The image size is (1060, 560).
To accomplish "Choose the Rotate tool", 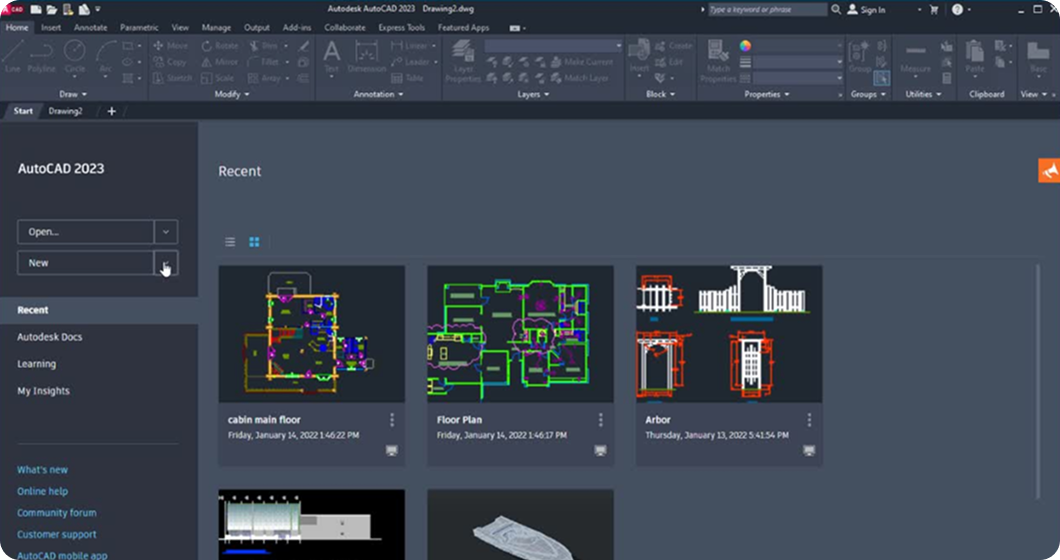I will pos(220,45).
